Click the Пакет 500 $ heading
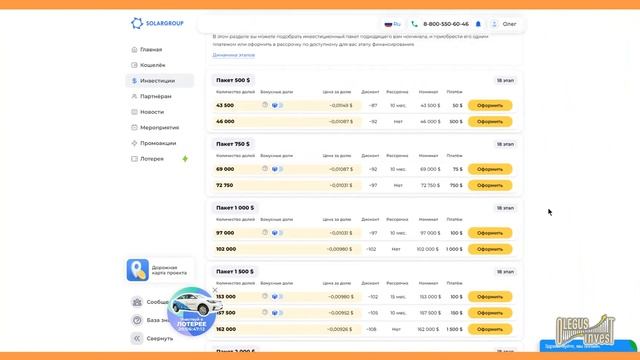 (233, 80)
